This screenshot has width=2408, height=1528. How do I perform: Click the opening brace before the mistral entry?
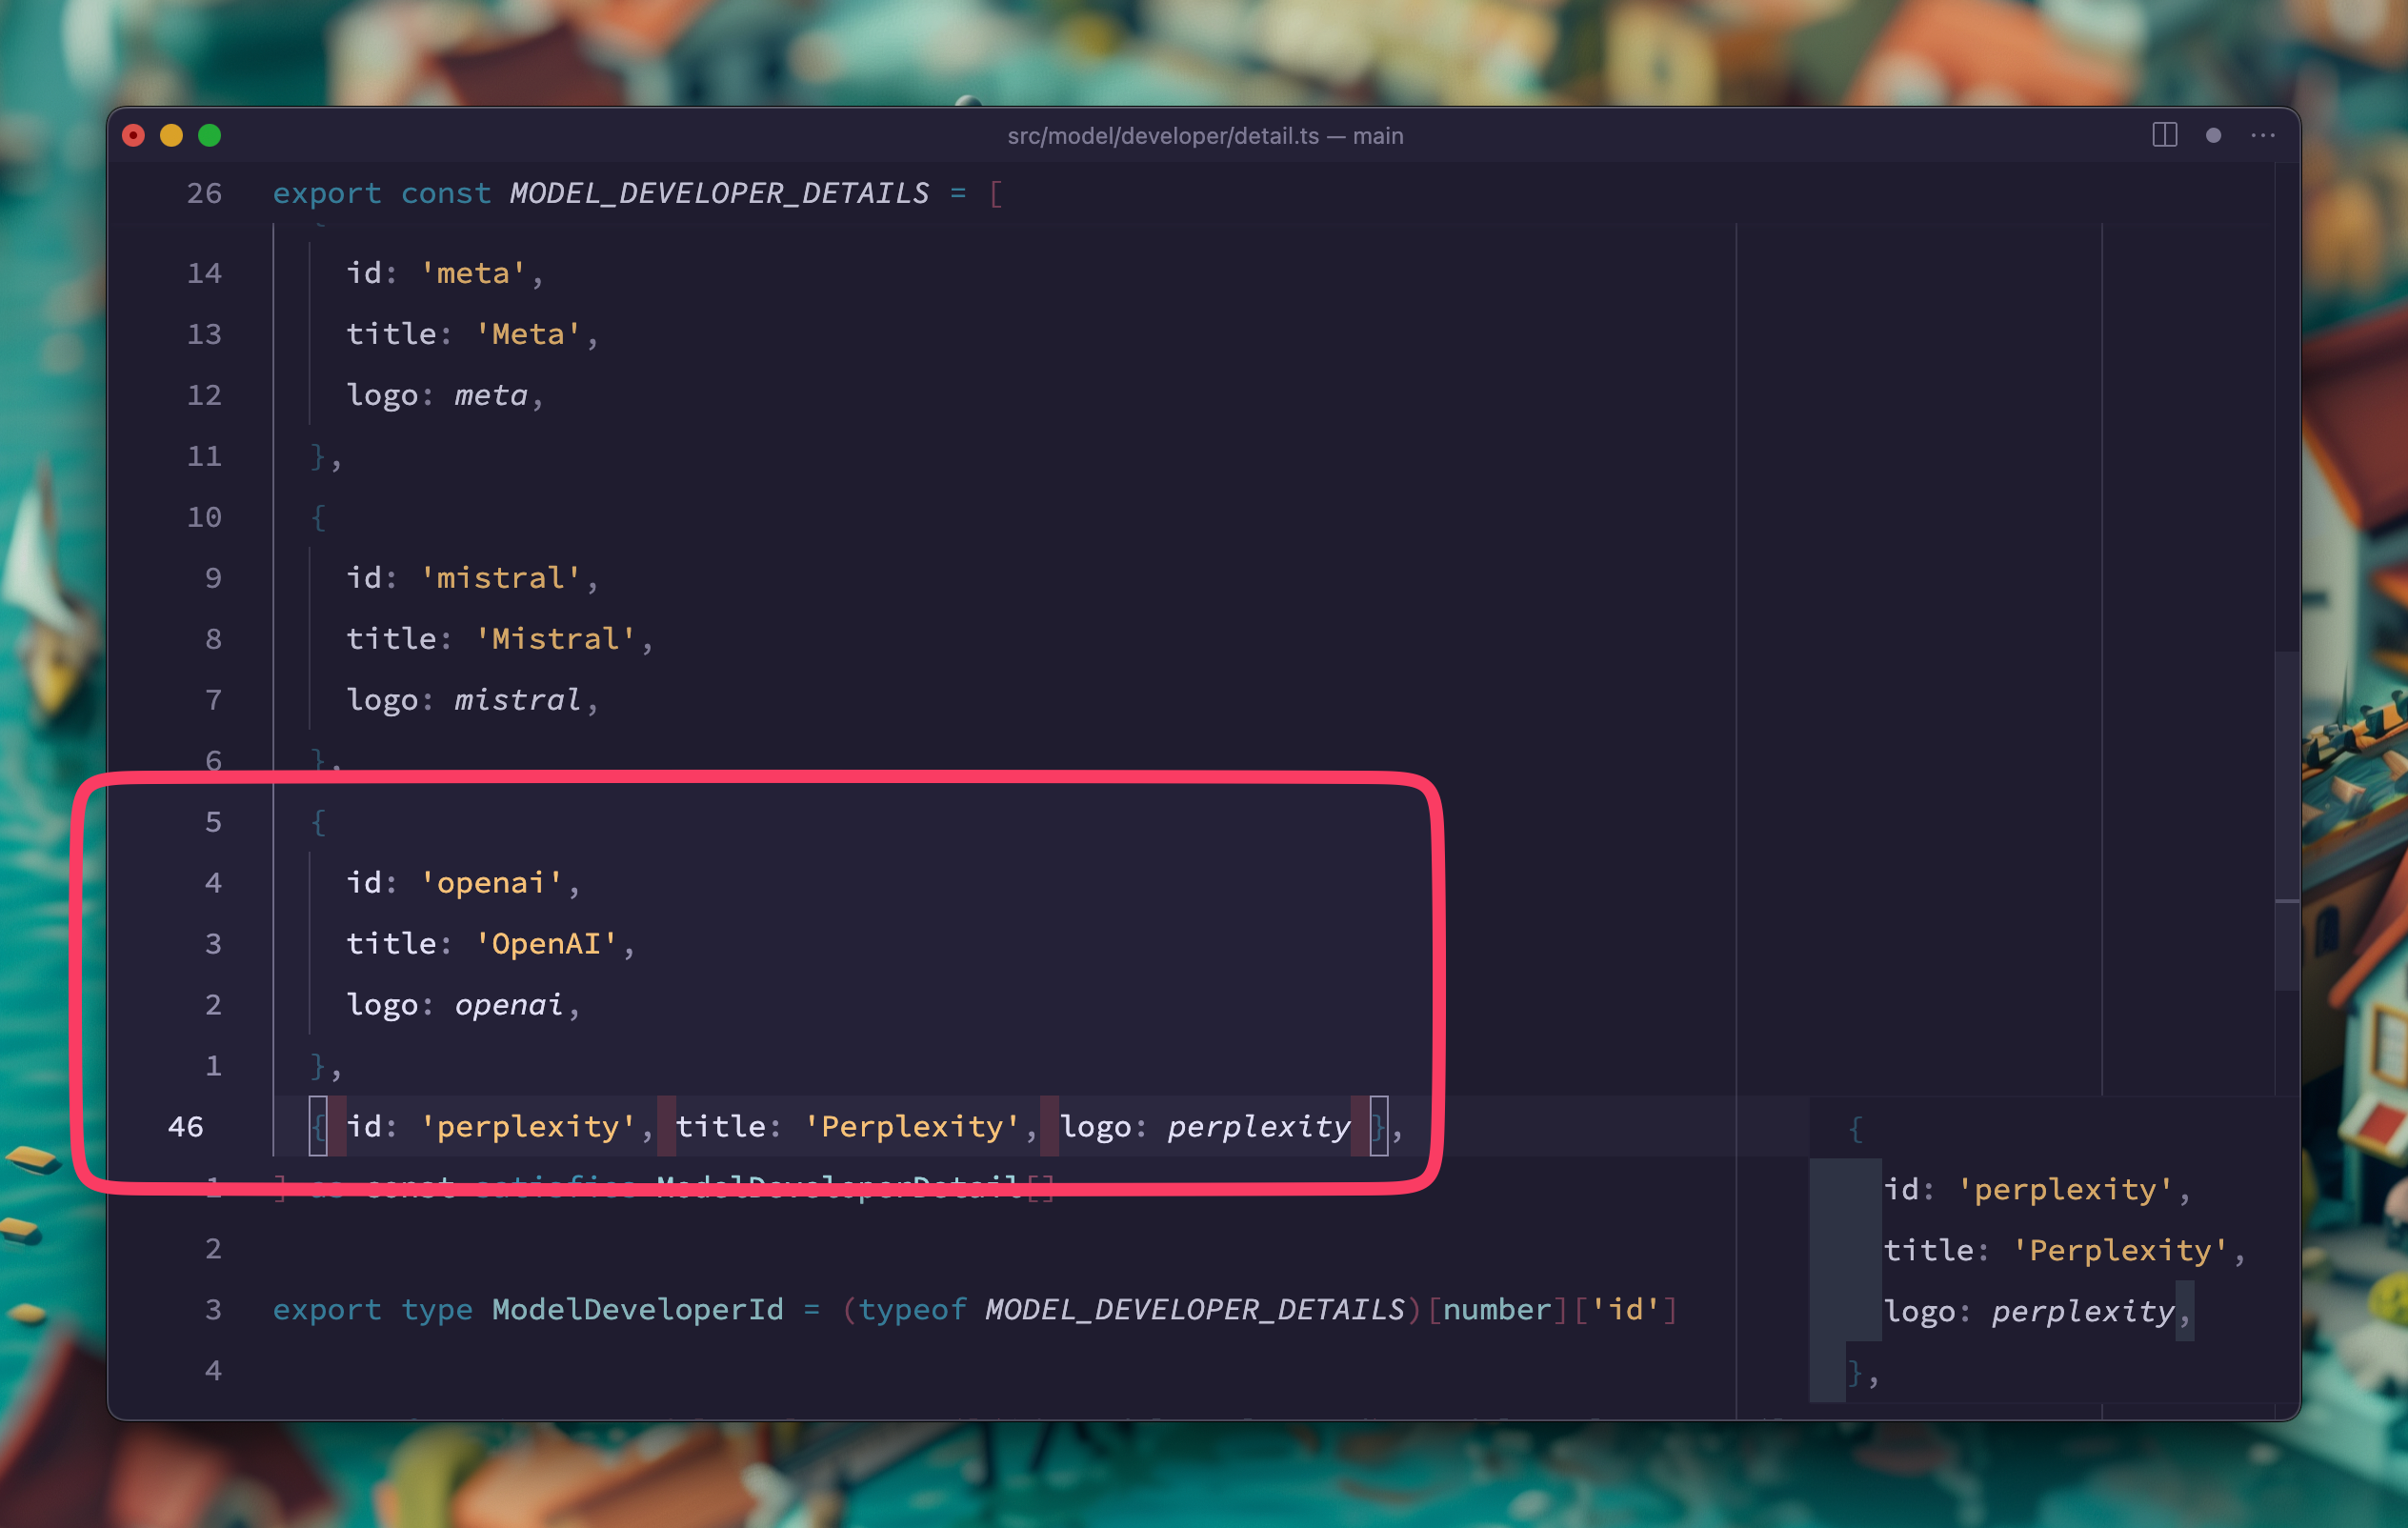click(318, 517)
